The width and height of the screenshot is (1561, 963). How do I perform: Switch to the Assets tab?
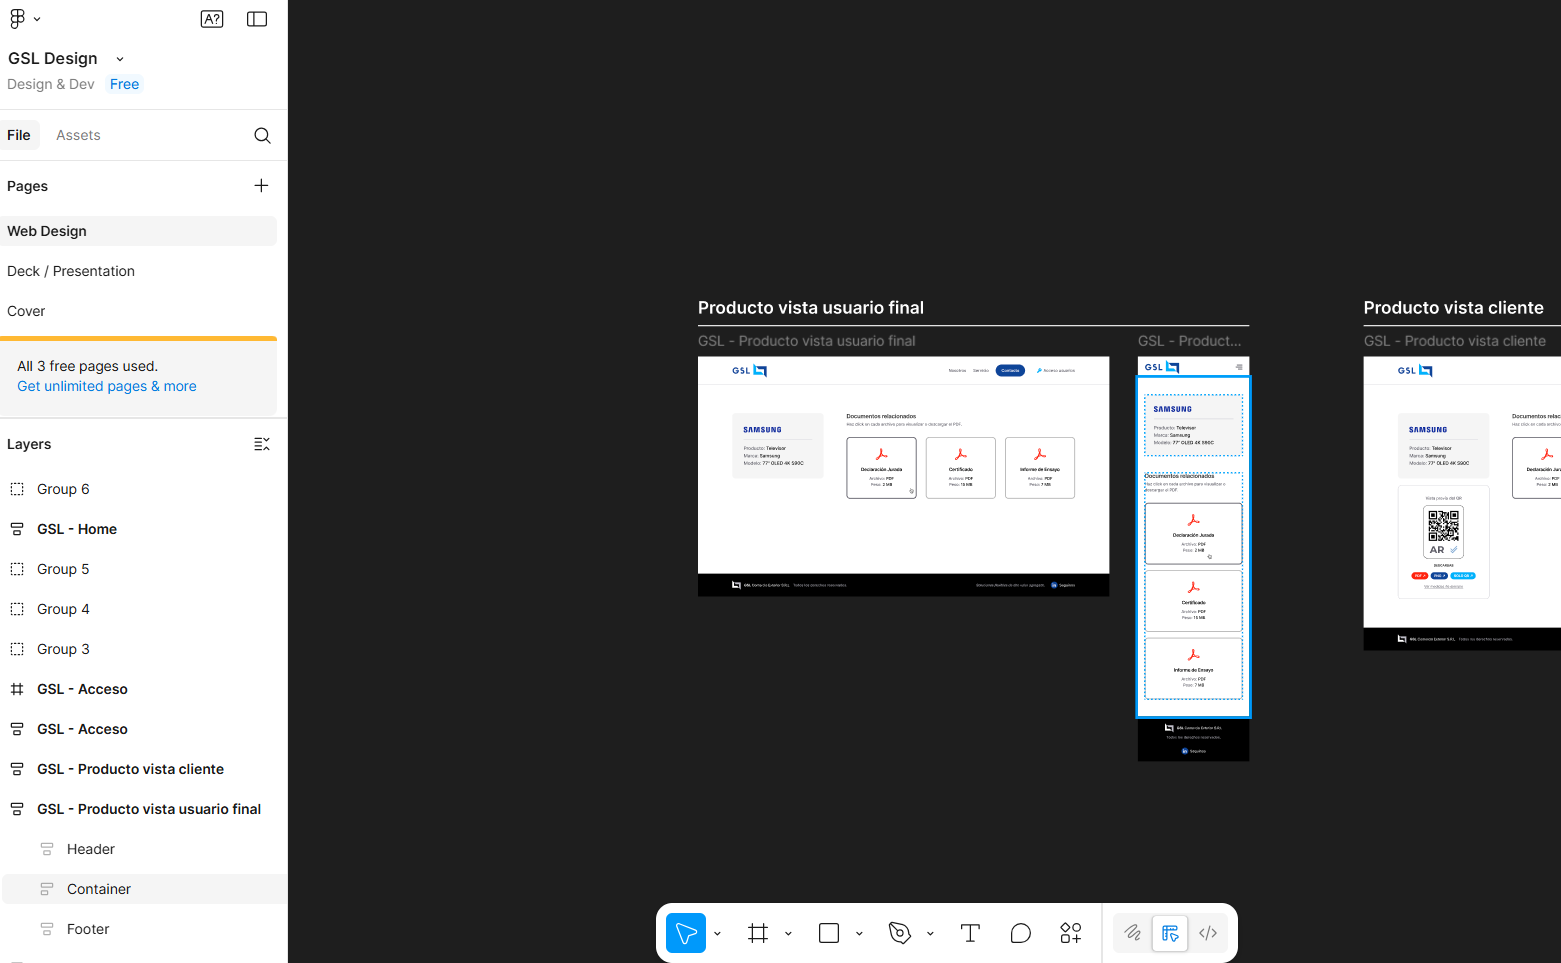click(x=78, y=135)
